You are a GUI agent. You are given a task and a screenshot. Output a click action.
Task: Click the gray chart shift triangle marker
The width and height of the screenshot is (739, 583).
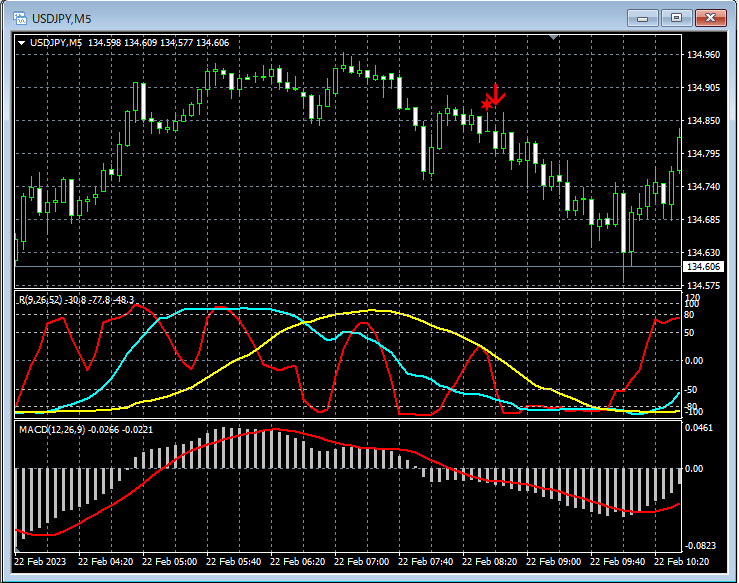coord(555,38)
